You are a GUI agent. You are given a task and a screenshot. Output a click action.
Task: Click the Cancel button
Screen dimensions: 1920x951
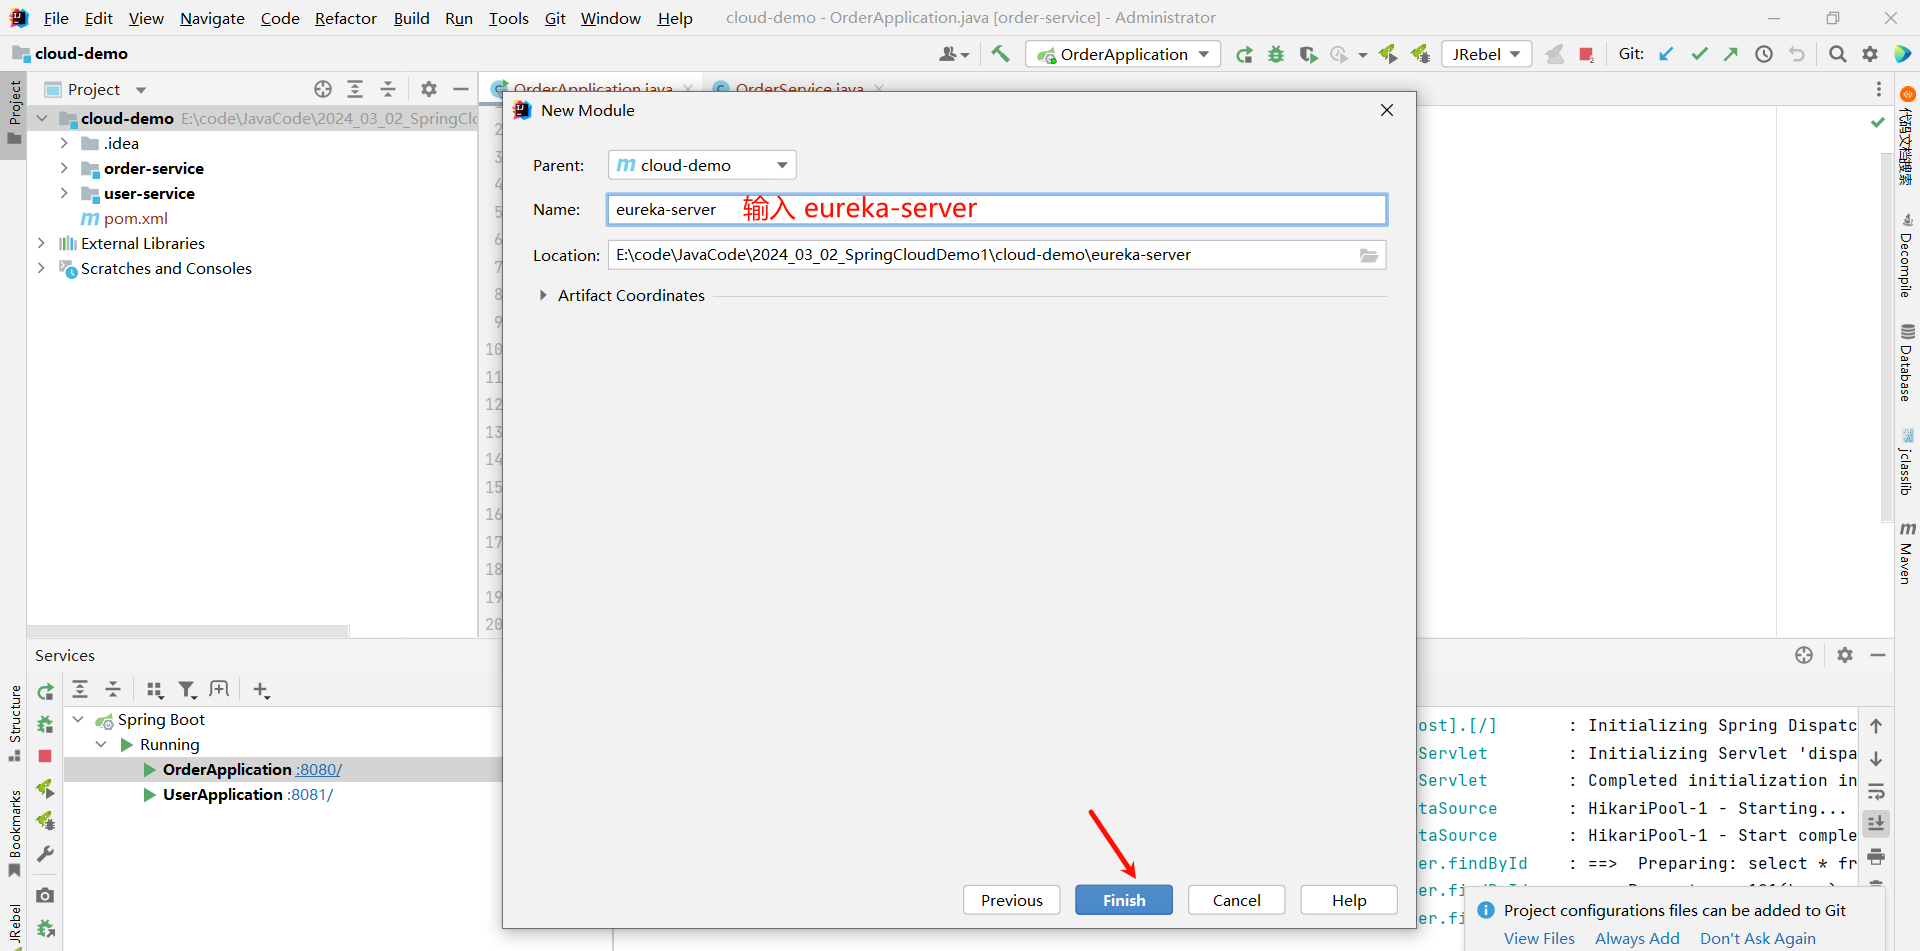(x=1237, y=900)
